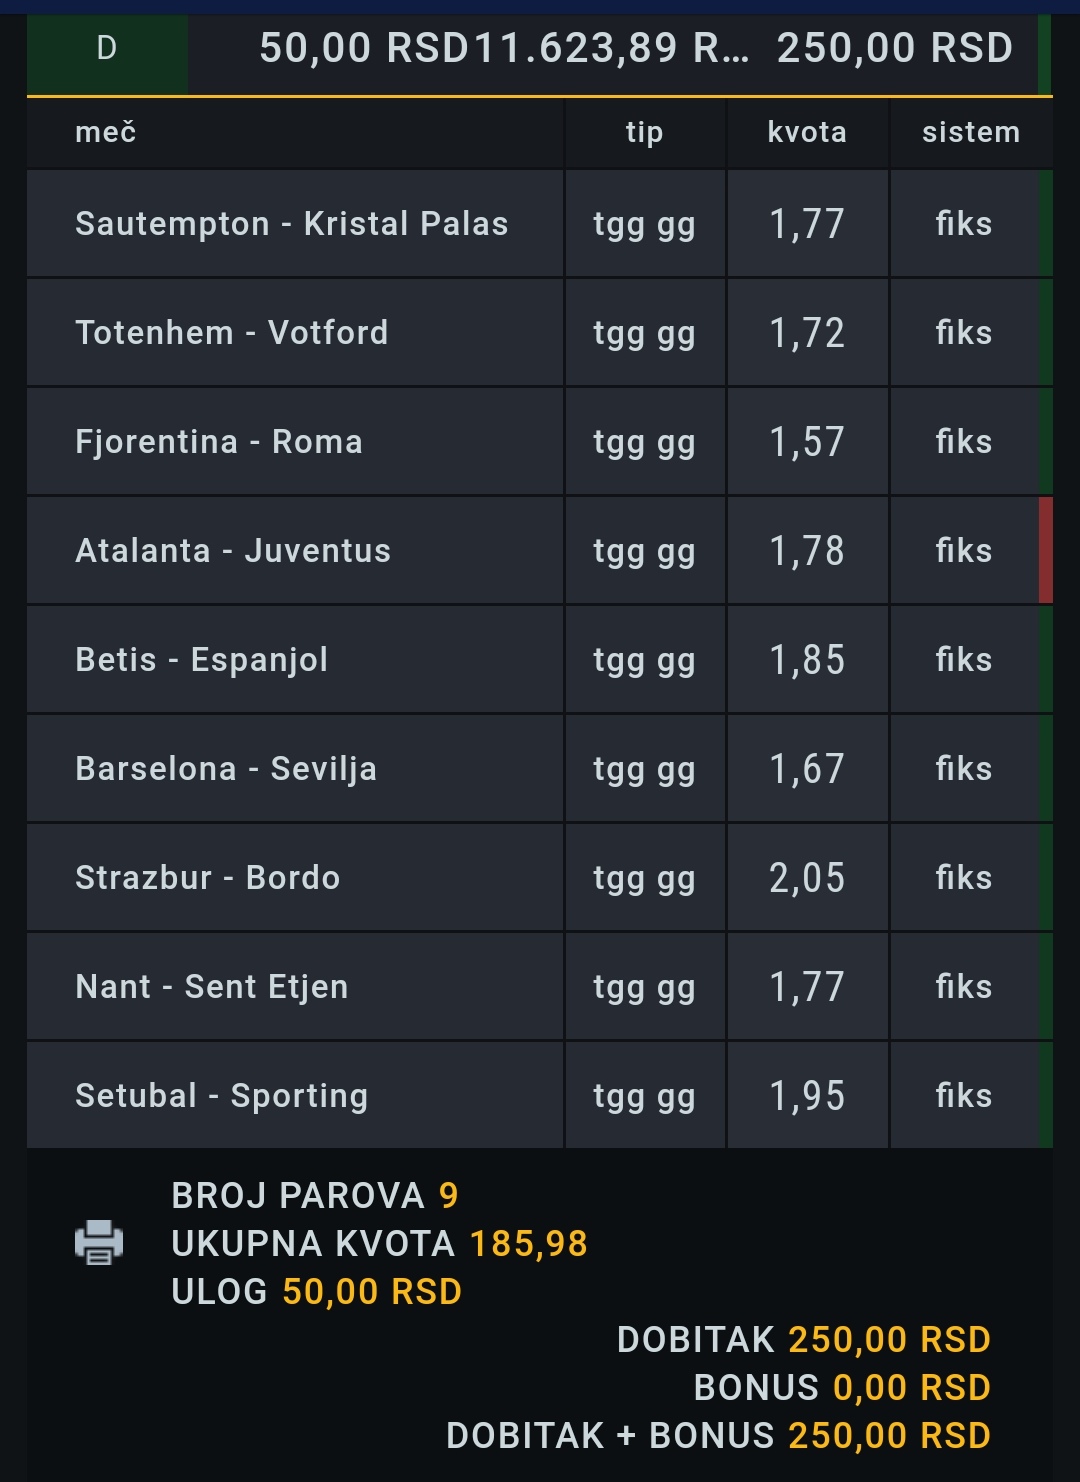Screen dimensions: 1080x1482
Task: Open the Setubal - Sporting match row
Action: pos(540,1096)
